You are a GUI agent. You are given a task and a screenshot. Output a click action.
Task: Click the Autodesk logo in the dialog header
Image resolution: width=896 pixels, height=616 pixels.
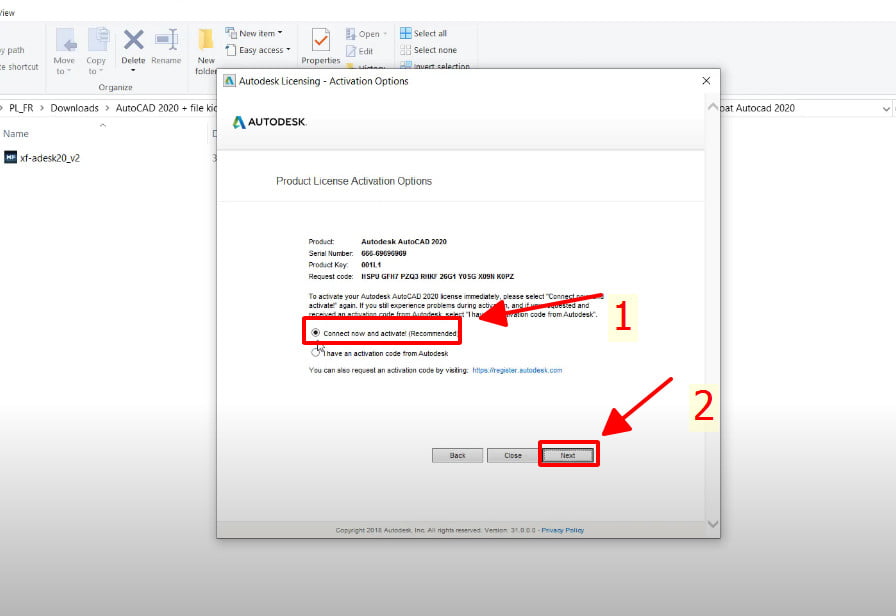point(269,122)
